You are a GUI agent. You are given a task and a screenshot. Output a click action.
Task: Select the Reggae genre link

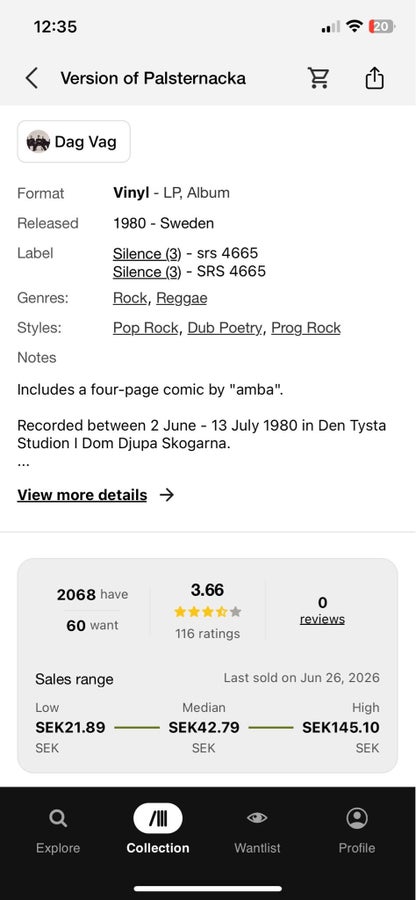coord(182,298)
